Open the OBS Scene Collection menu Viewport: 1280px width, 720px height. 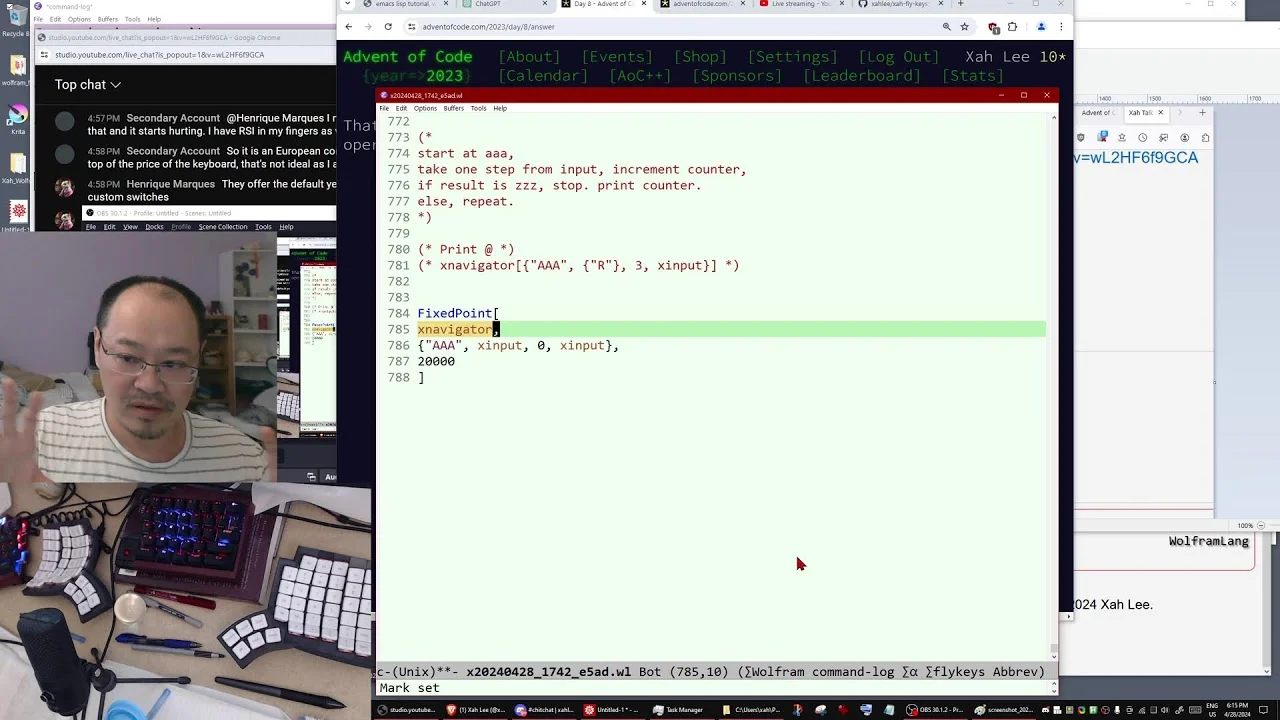[x=223, y=227]
